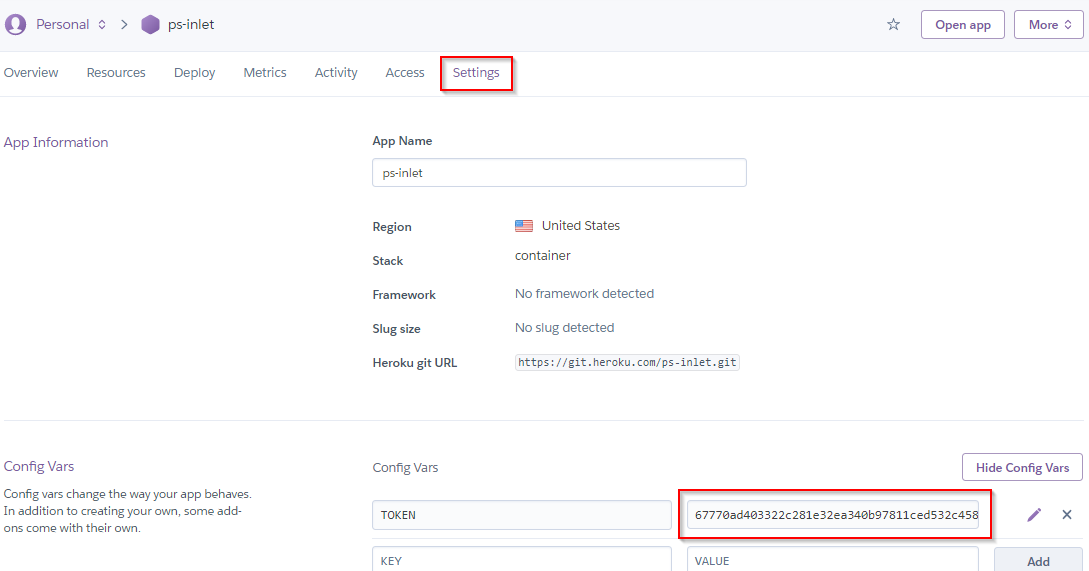Click the Add config var button
Screen dimensions: 1089x571
pos(1038,560)
